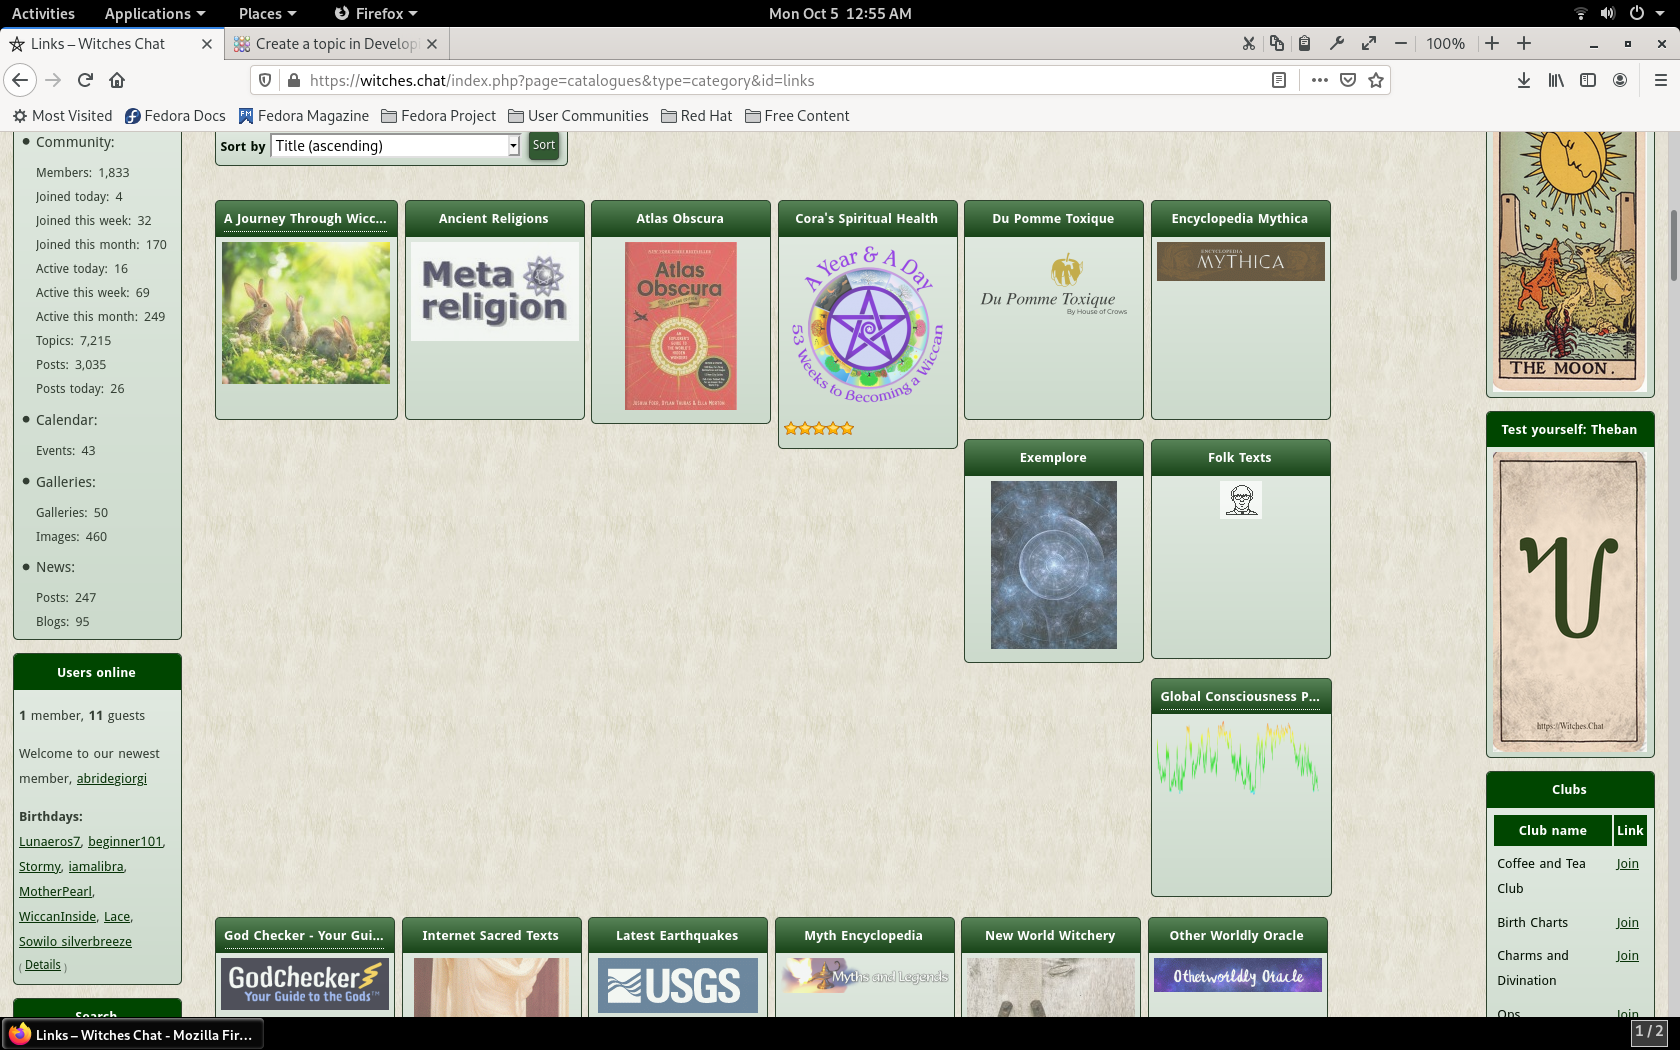Open the page actions ellipsis menu
The width and height of the screenshot is (1680, 1050).
point(1319,81)
